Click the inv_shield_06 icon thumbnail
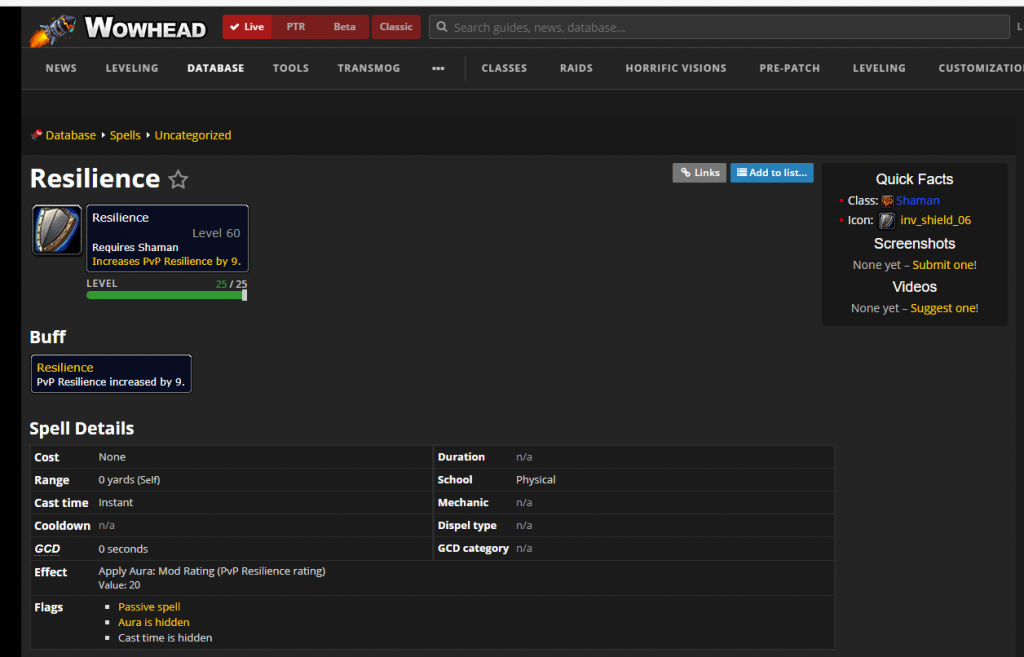The width and height of the screenshot is (1024, 657). coord(887,221)
